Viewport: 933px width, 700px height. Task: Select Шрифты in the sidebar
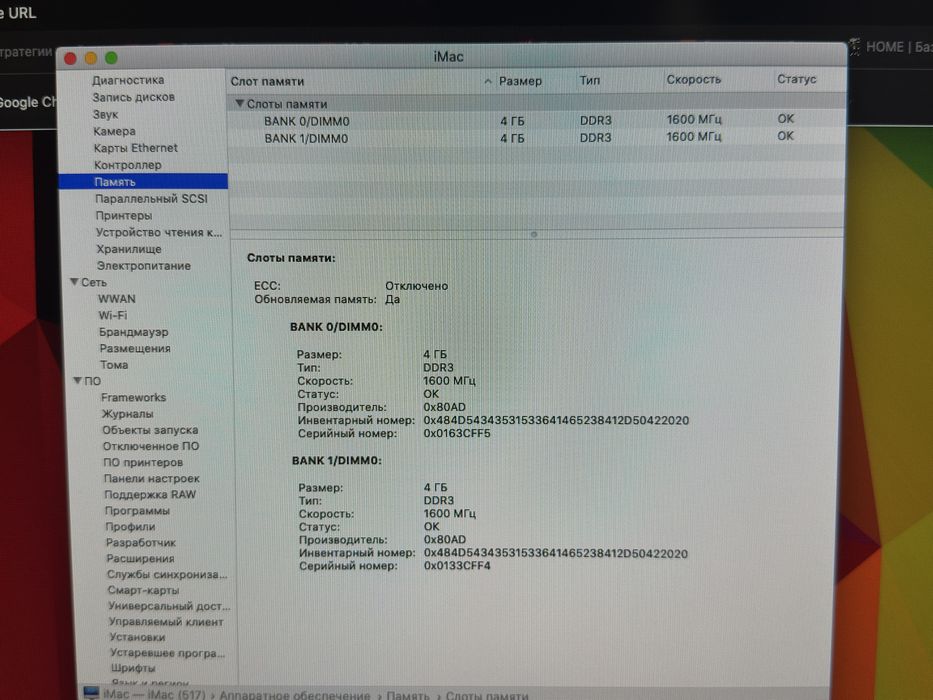[x=133, y=668]
